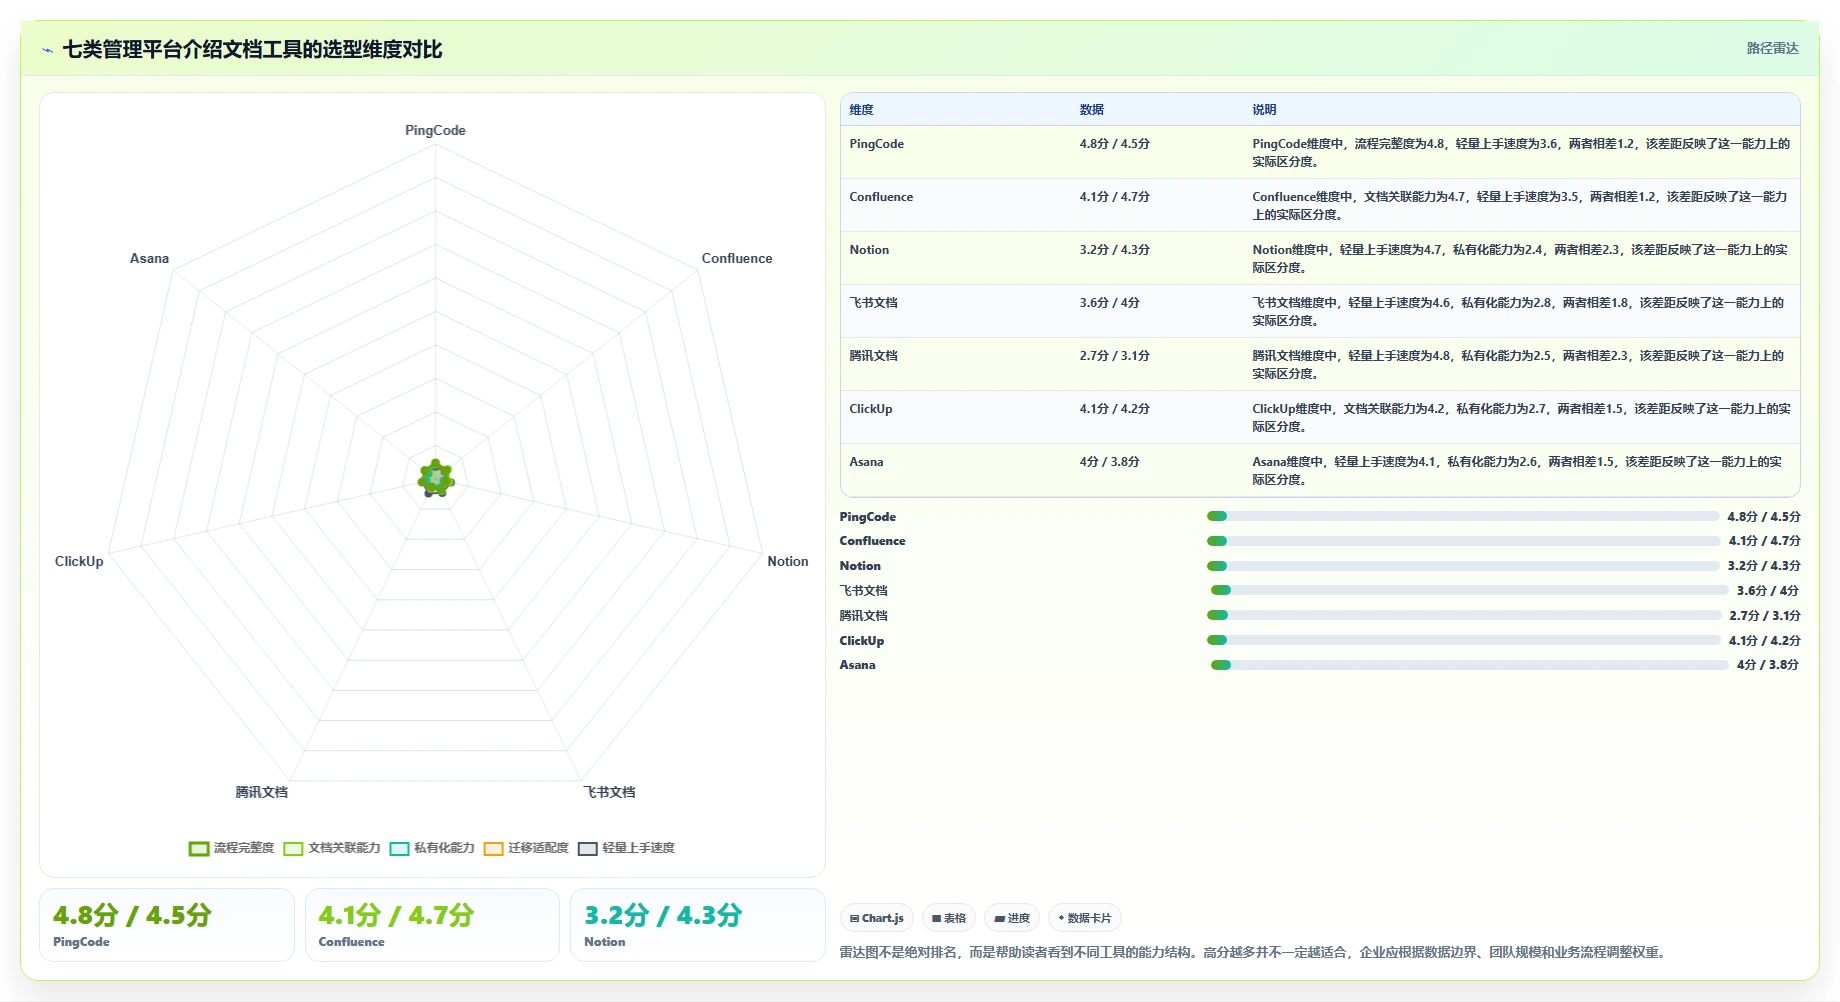Screen dimensions: 1840x1002
Task: Click the Confluence axis label on the radar
Action: click(737, 258)
